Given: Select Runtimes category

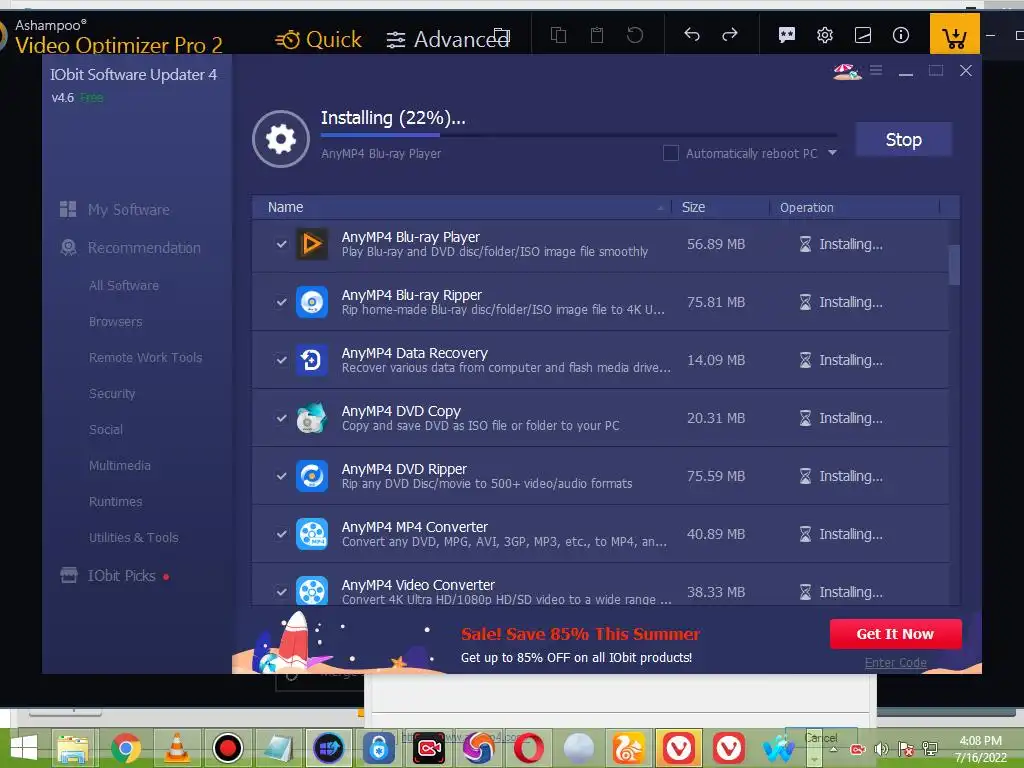Looking at the screenshot, I should coord(116,501).
